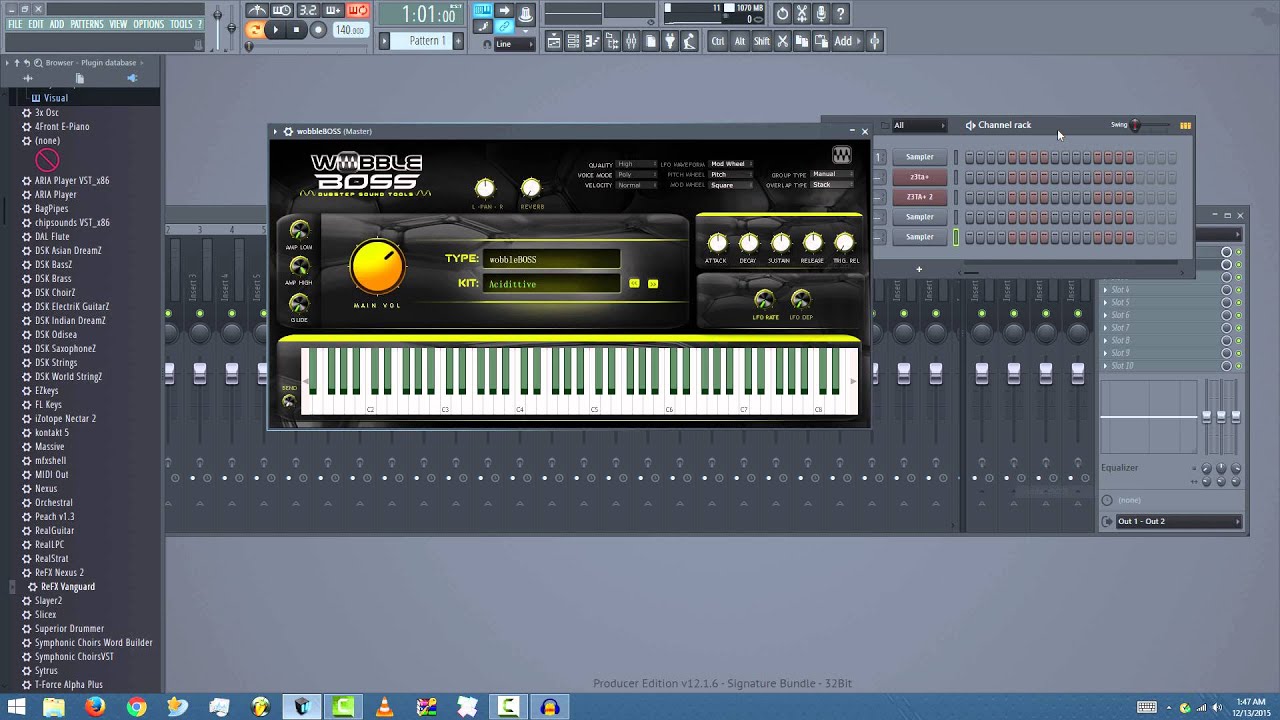Toggle first step of top Sampler channel
The height and width of the screenshot is (720, 1280).
969,157
